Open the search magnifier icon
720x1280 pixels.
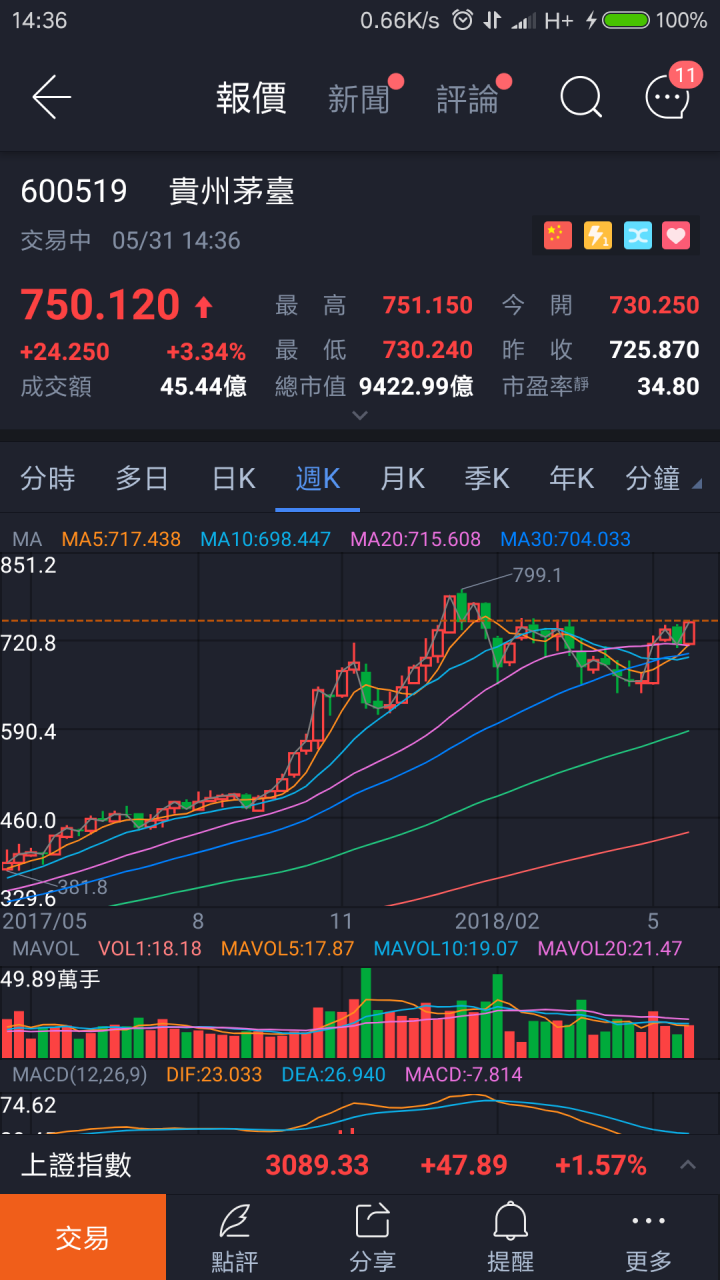(580, 97)
